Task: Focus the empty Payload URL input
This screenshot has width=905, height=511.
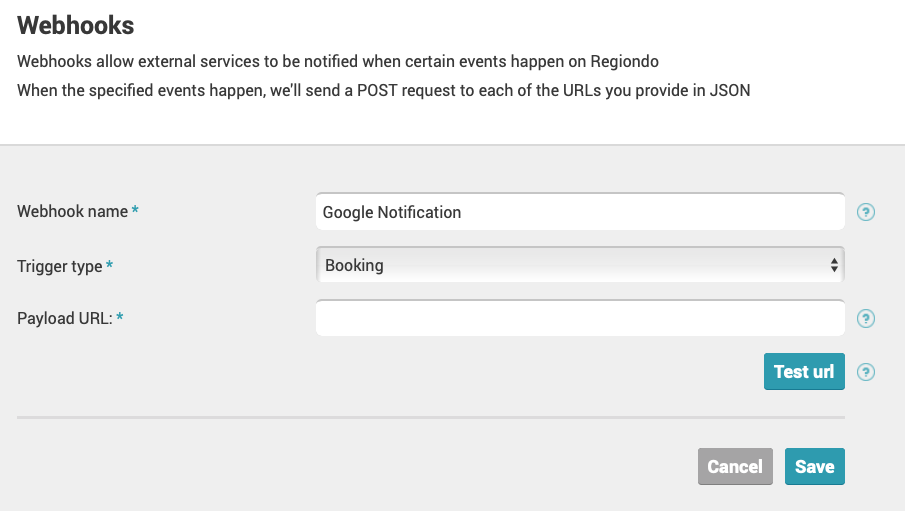Action: pyautogui.click(x=580, y=318)
